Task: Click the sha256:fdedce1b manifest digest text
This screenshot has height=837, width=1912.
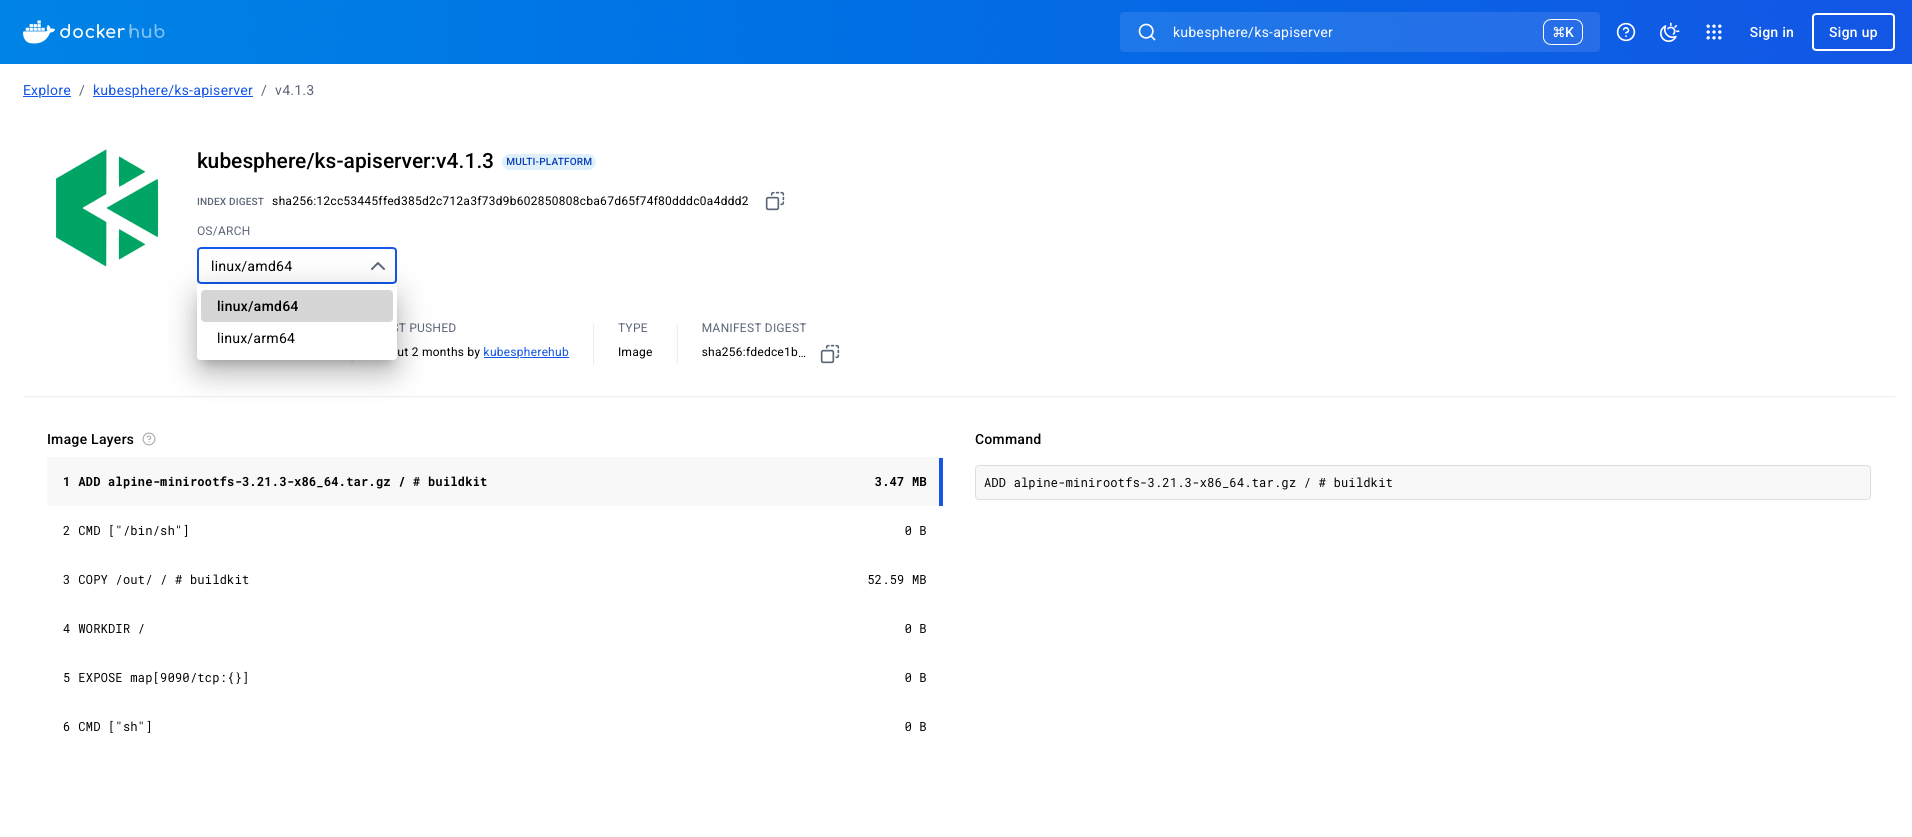Action: (753, 352)
